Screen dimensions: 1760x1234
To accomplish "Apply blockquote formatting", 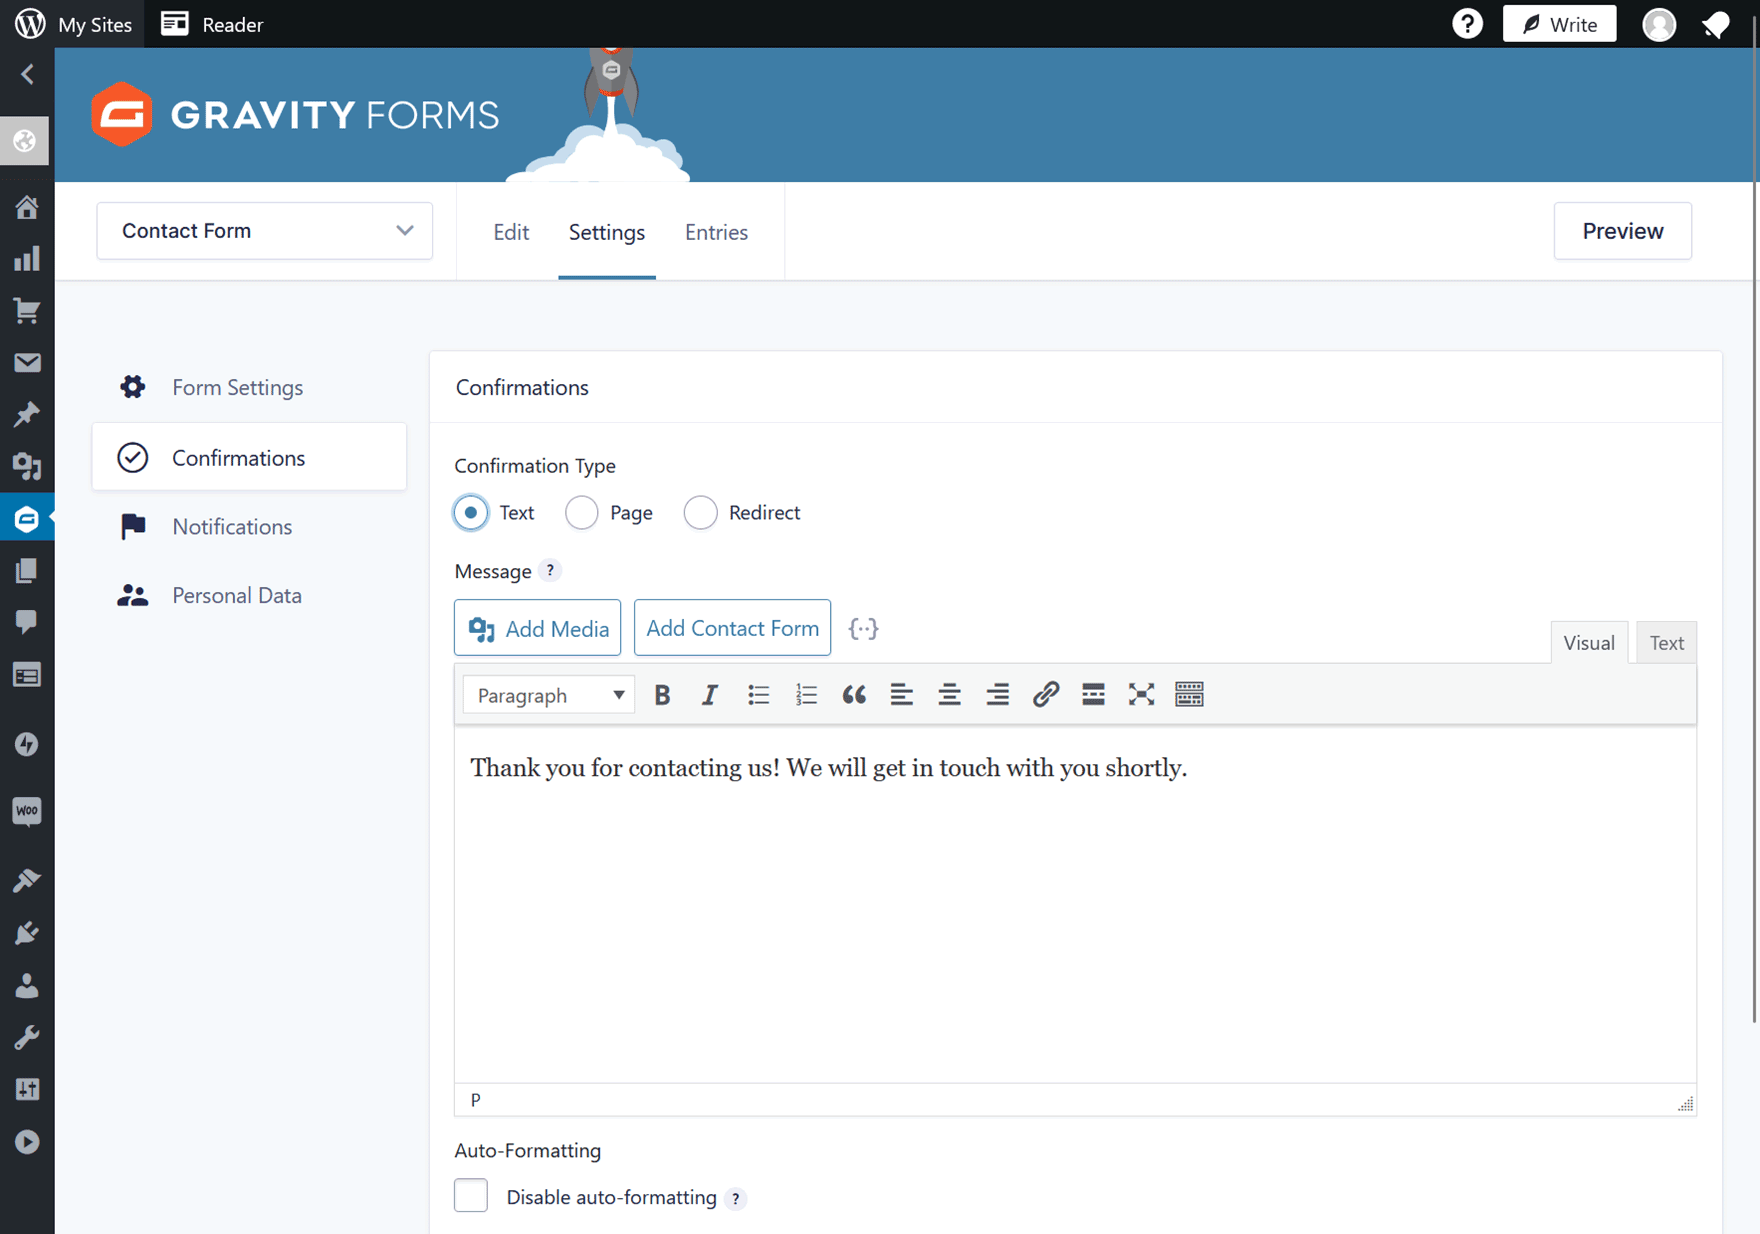I will click(x=854, y=695).
